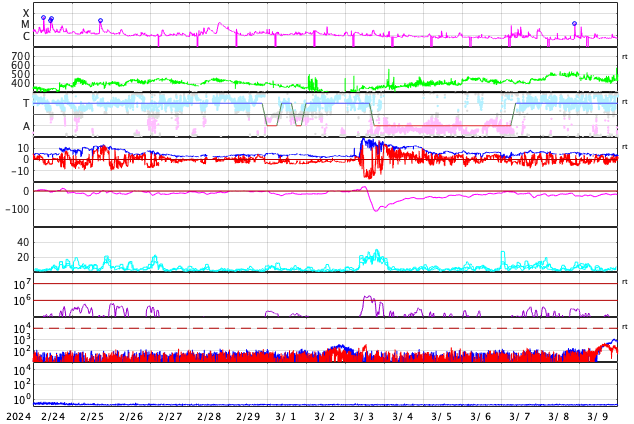Select the 2/25 date label

pyautogui.click(x=92, y=417)
